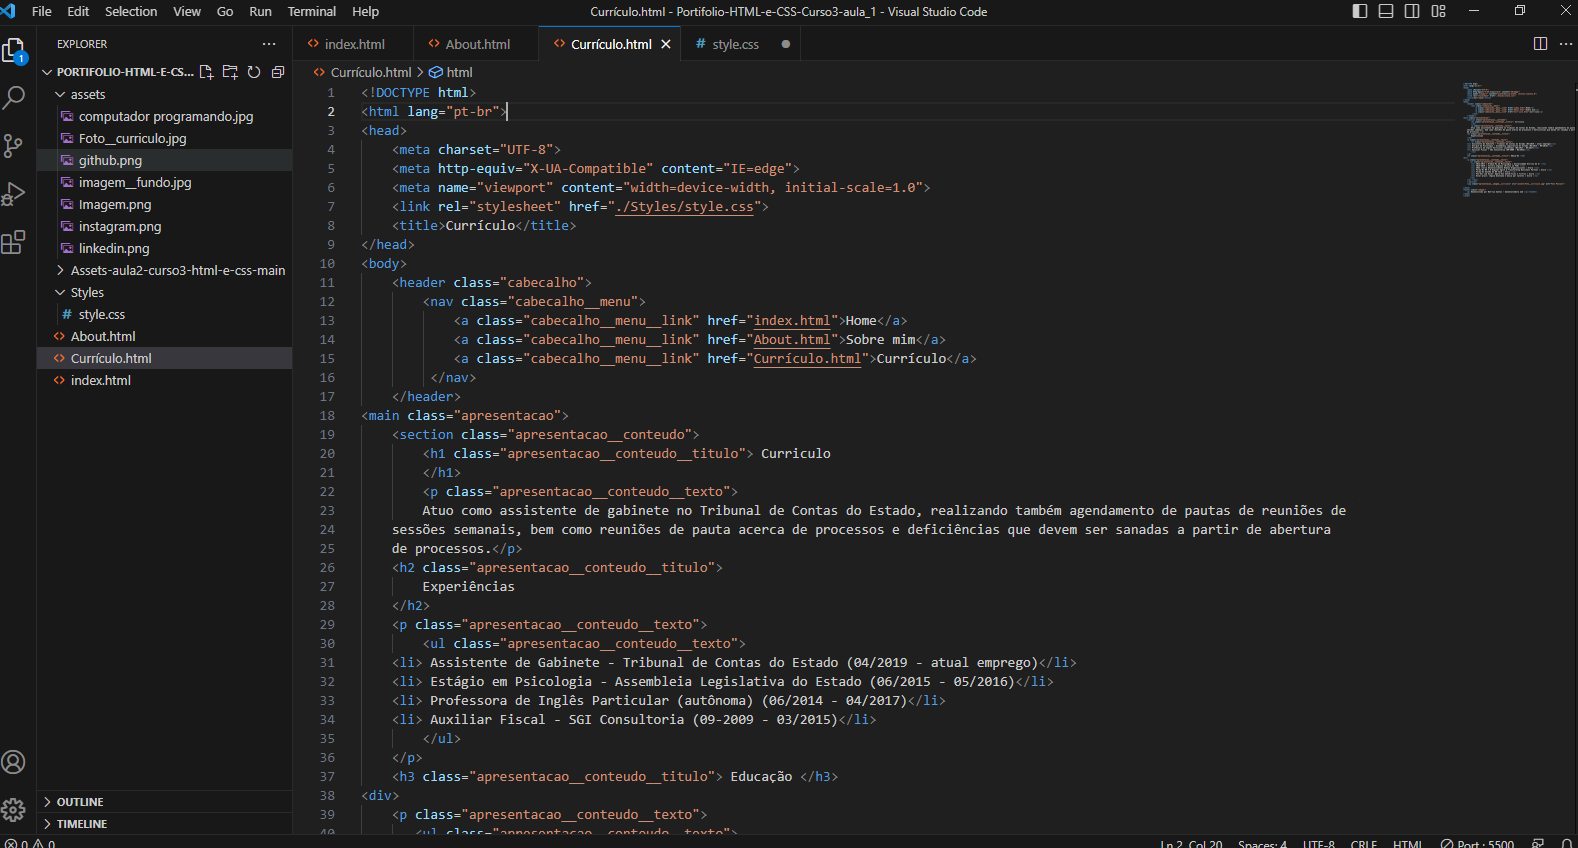This screenshot has width=1578, height=848.
Task: Refresh the Explorer file tree
Action: 254,72
